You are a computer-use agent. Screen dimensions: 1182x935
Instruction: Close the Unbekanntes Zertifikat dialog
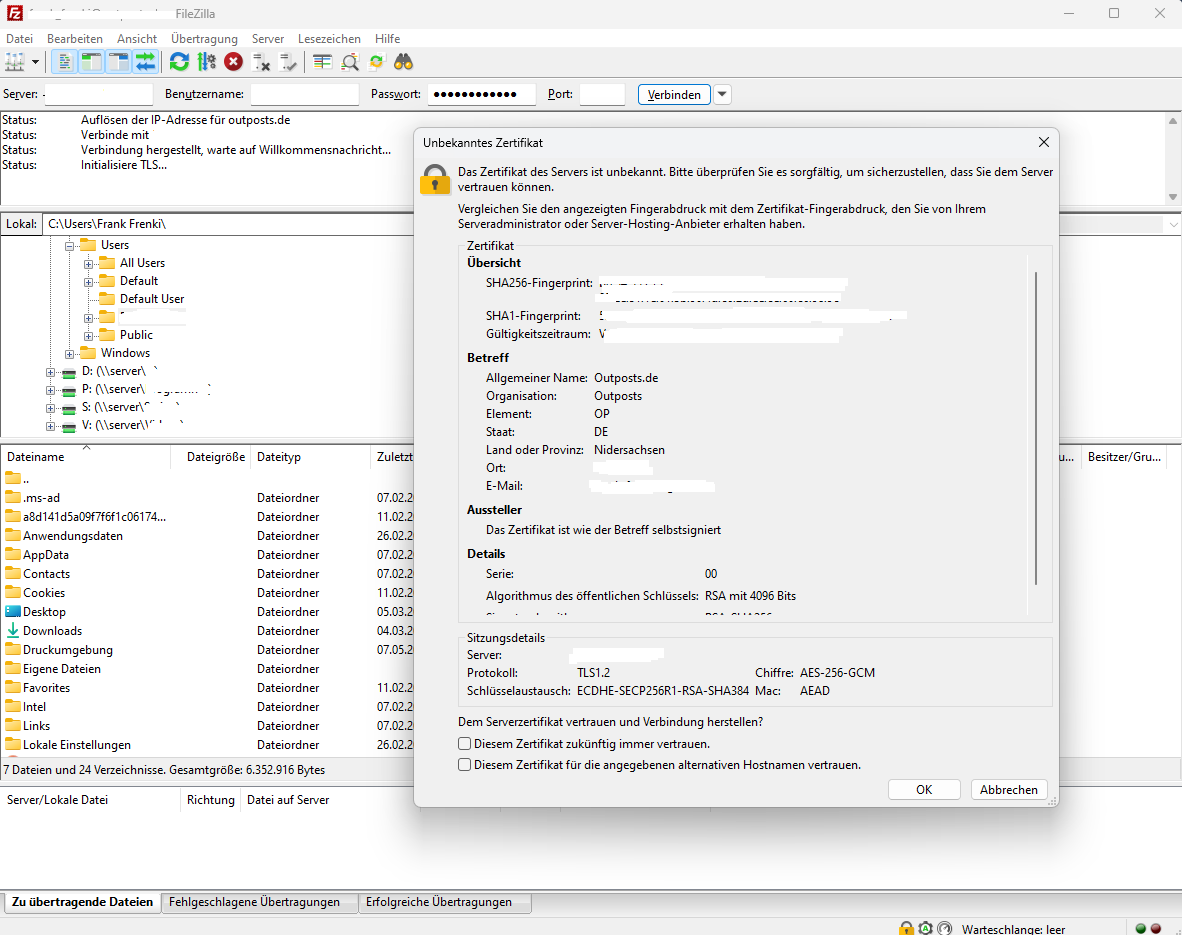pos(1043,143)
